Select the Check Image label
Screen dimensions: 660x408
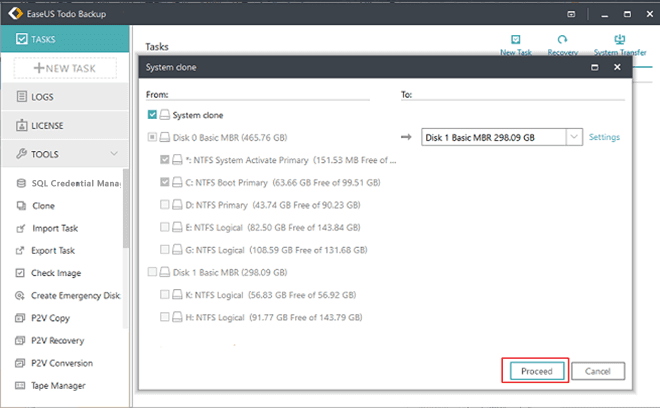[56, 273]
